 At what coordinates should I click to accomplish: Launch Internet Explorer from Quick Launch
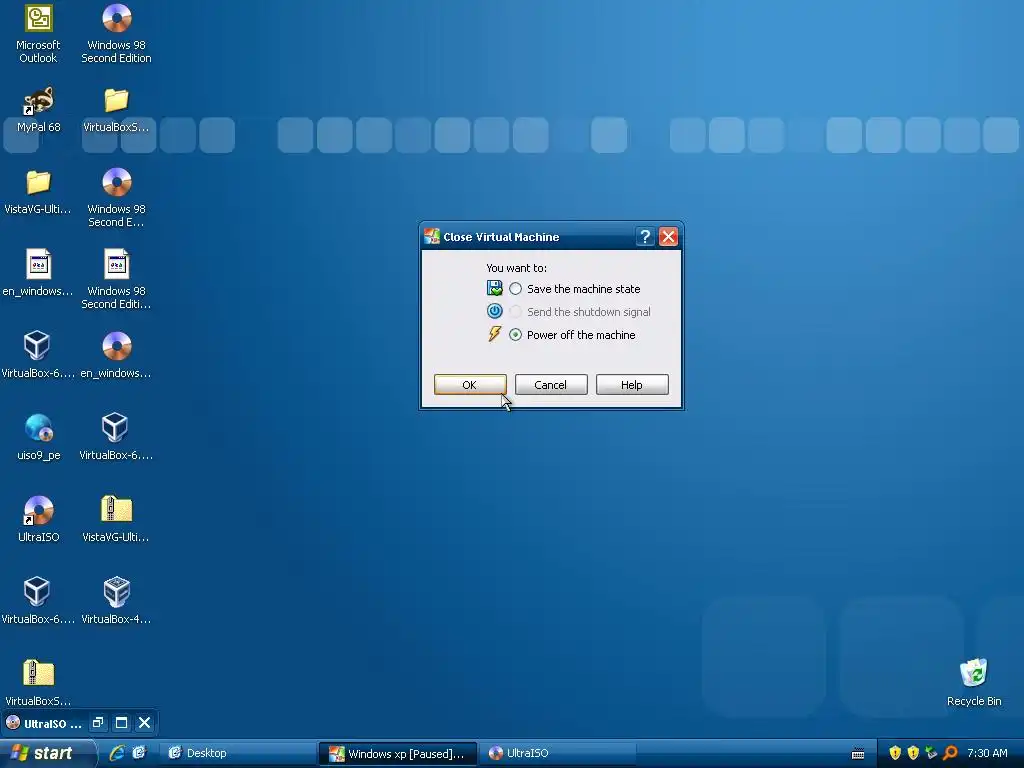pyautogui.click(x=117, y=753)
